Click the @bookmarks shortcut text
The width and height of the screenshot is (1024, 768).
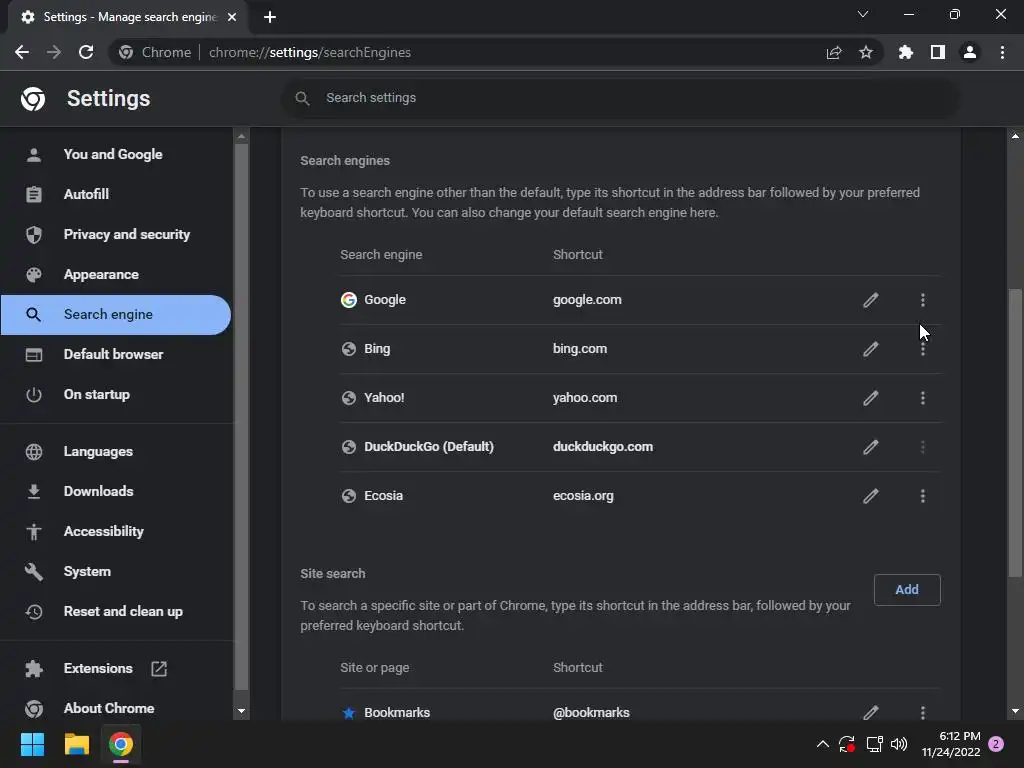(x=591, y=712)
